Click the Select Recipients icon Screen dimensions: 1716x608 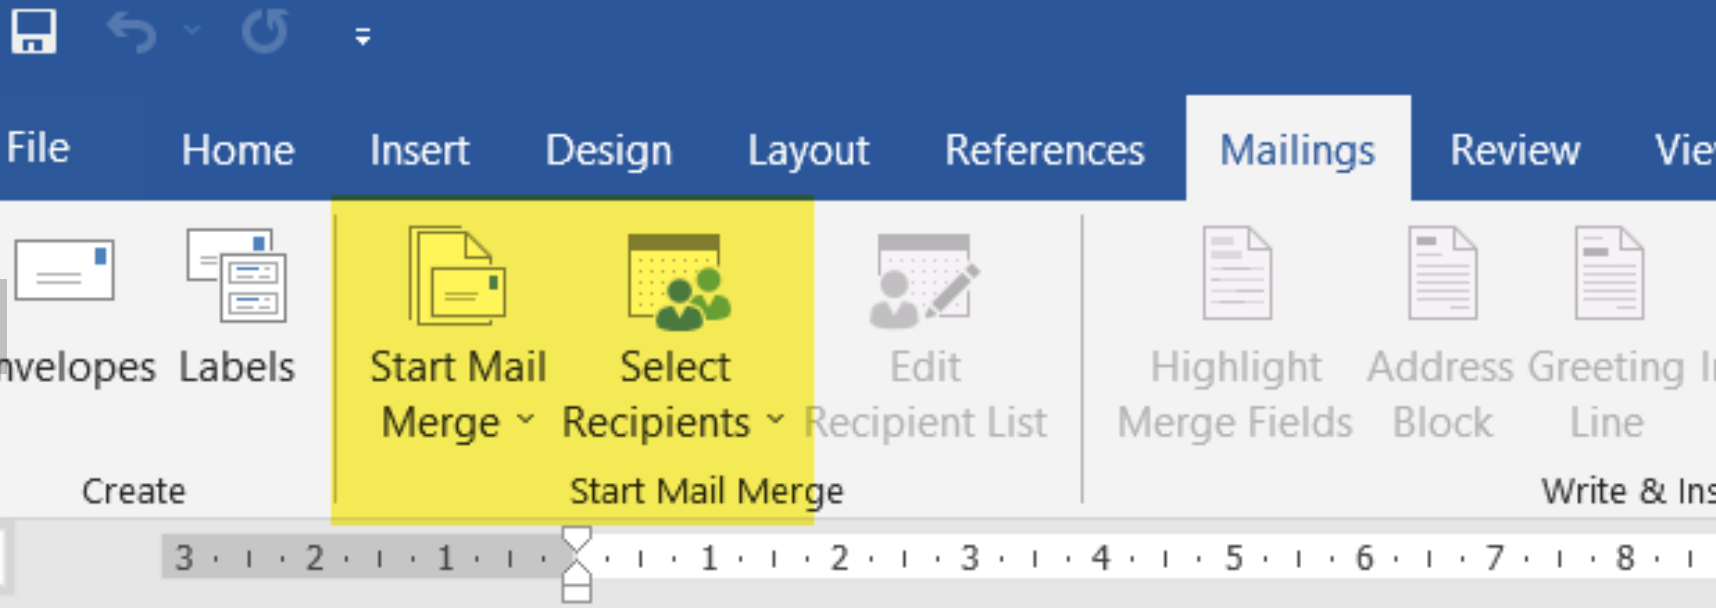[678, 282]
